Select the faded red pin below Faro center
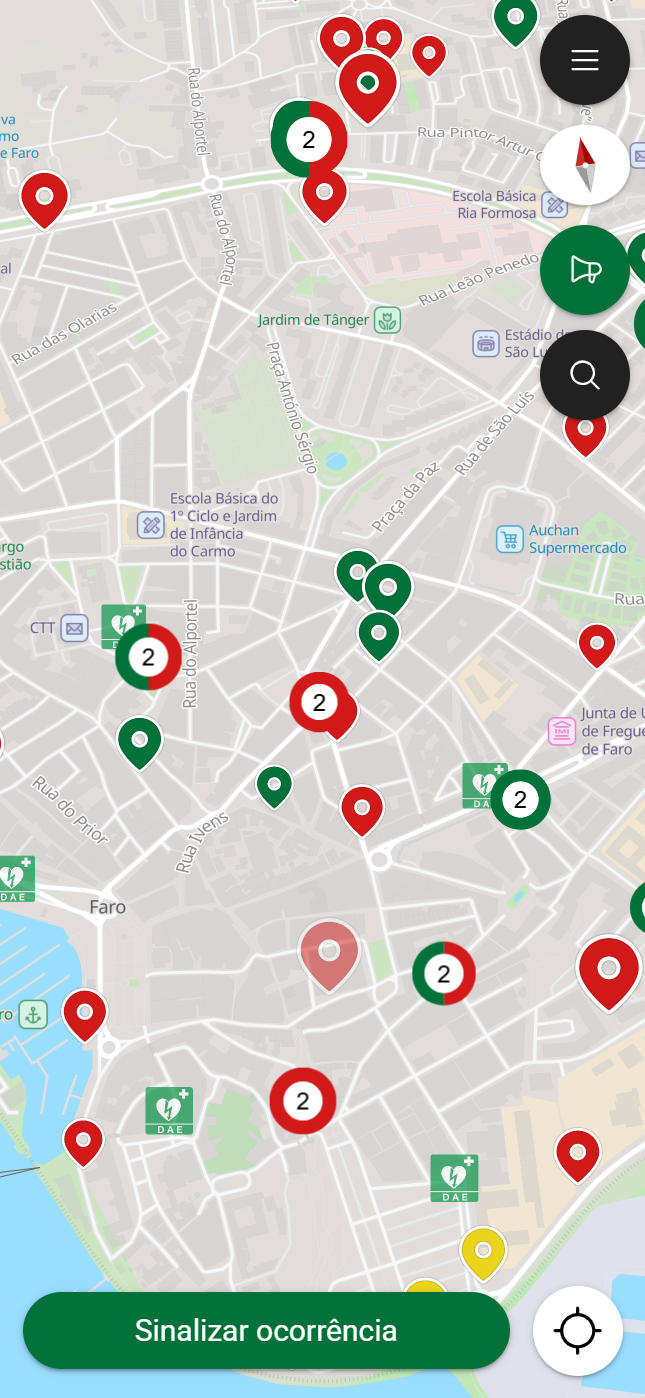Viewport: 645px width, 1398px height. click(329, 953)
